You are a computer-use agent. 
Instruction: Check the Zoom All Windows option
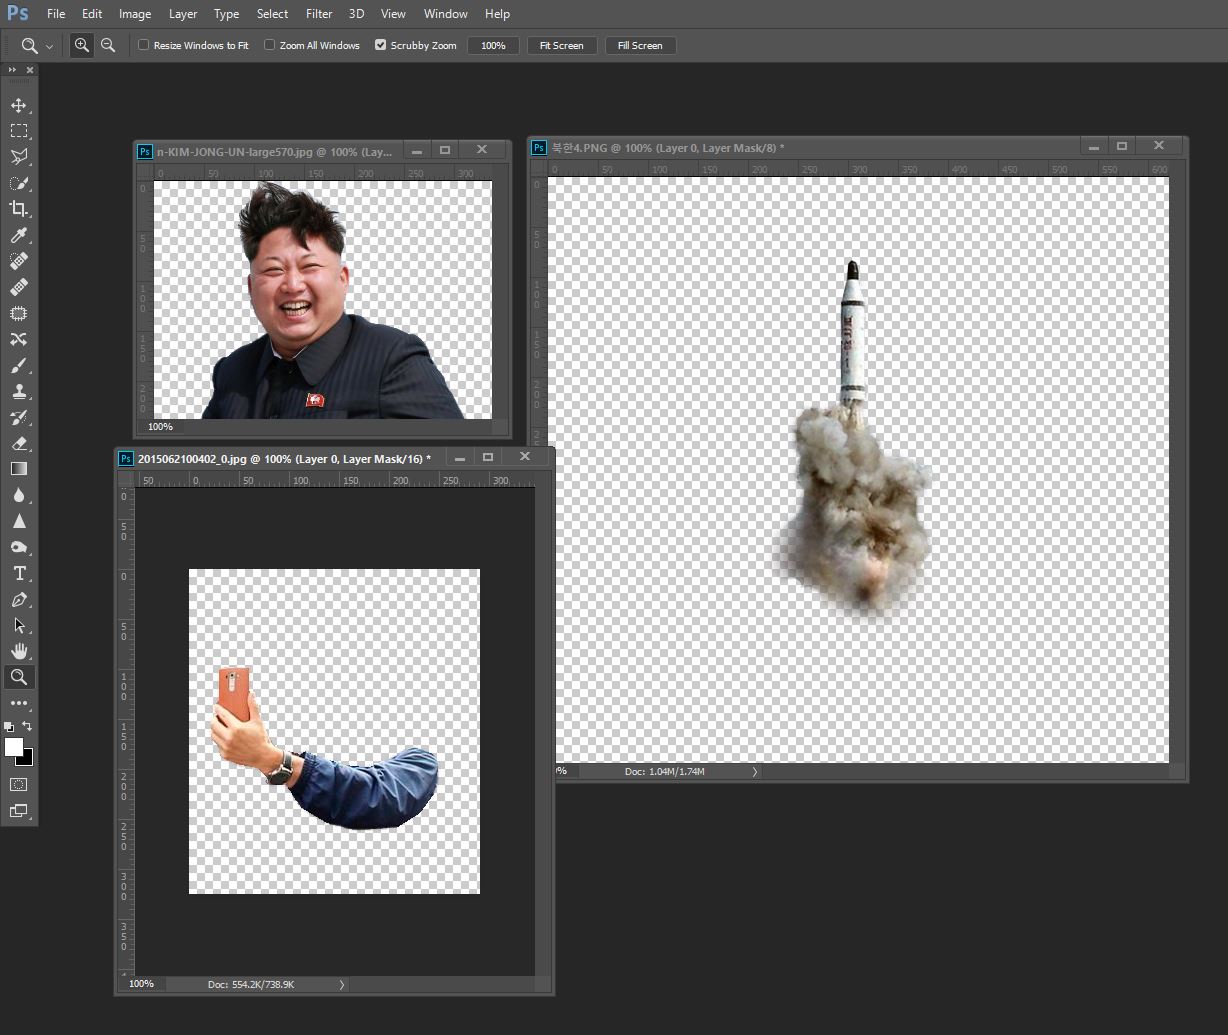tap(270, 45)
